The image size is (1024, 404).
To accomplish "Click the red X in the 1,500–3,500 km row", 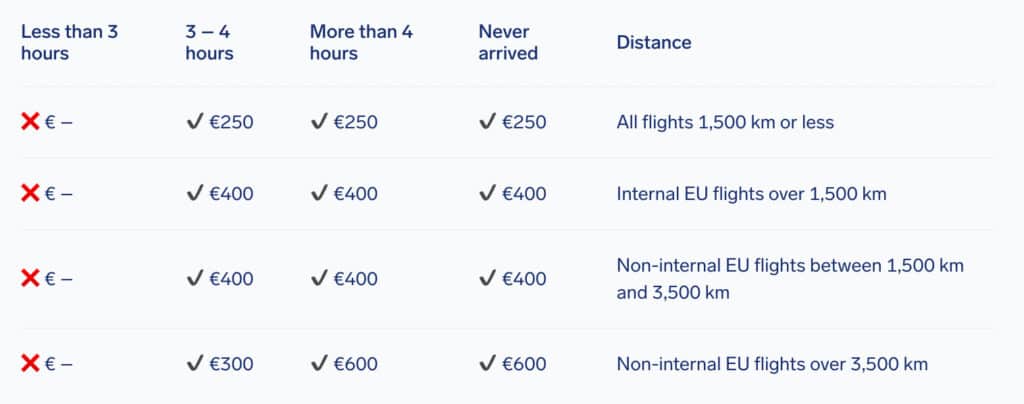I will [30, 278].
